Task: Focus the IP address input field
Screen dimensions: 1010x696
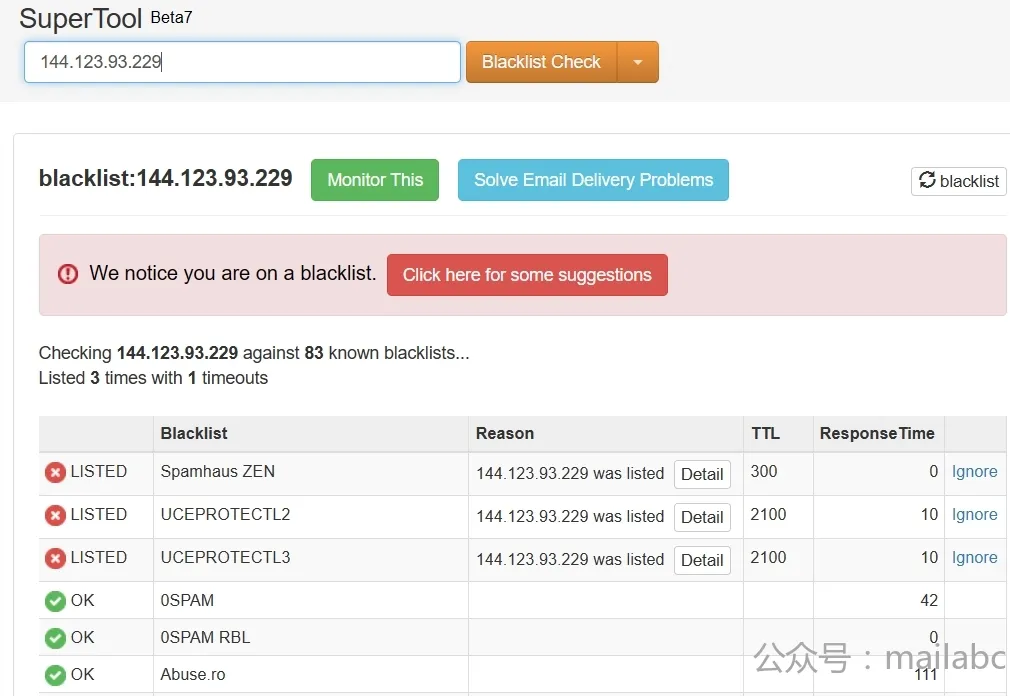Action: [x=242, y=62]
